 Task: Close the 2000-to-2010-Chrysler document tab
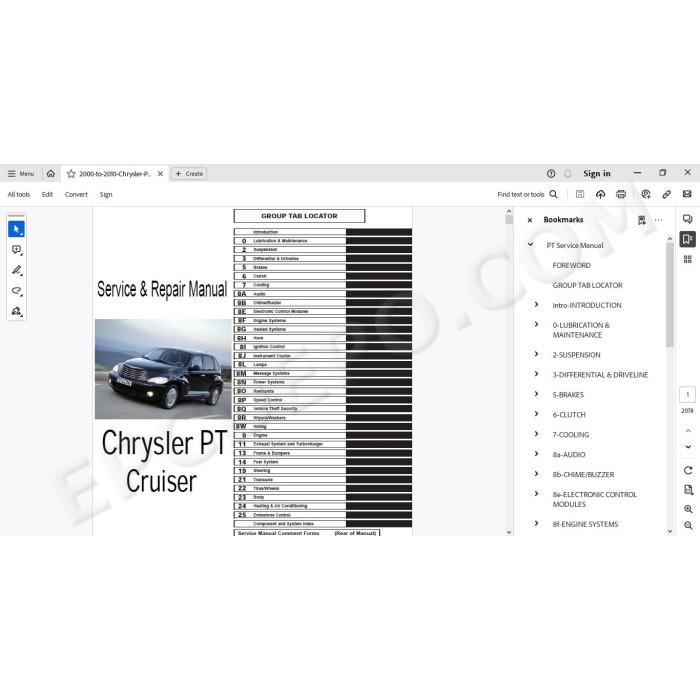coord(160,174)
